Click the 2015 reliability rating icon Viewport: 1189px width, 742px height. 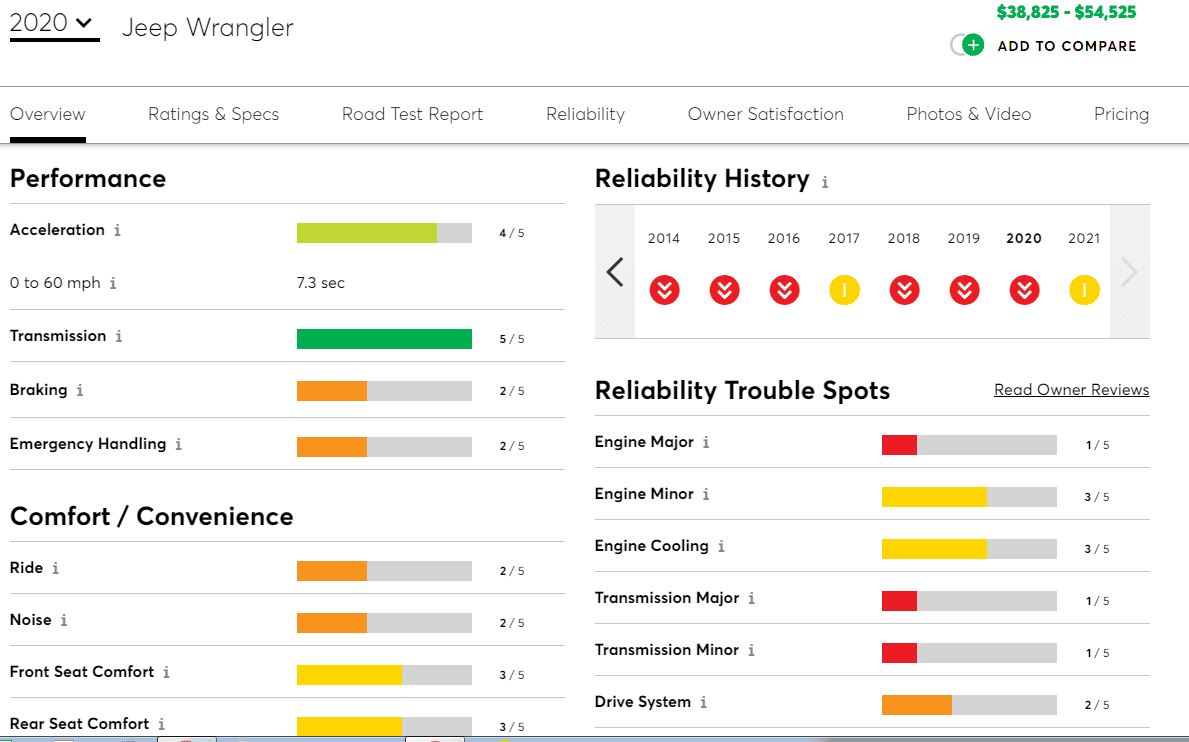(724, 290)
